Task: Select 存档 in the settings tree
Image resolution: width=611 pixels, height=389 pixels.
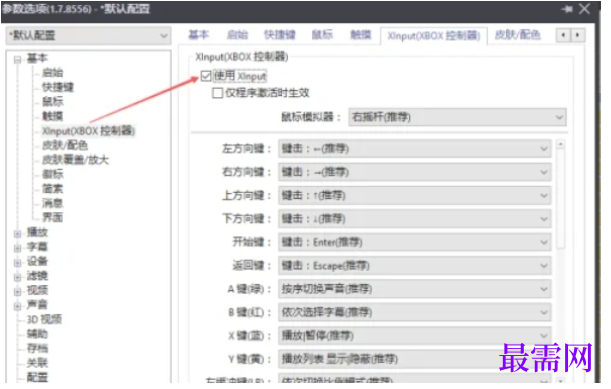Action: coord(37,348)
